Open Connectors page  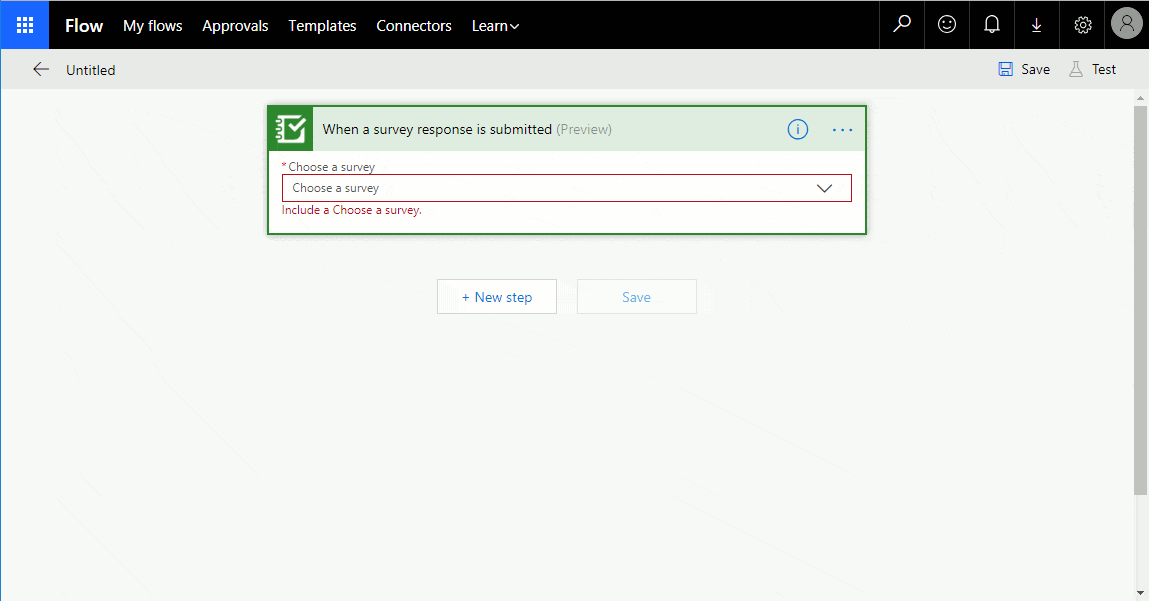click(x=414, y=26)
